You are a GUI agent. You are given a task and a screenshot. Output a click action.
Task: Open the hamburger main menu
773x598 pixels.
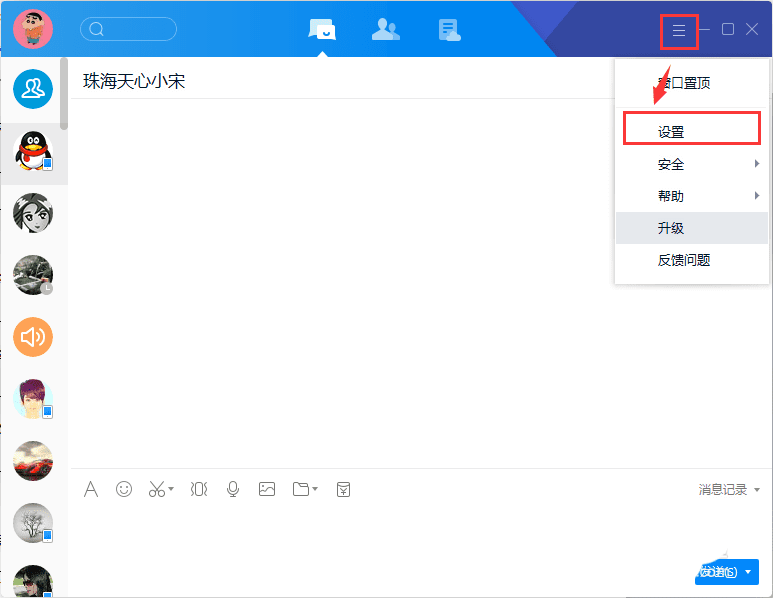coord(679,31)
